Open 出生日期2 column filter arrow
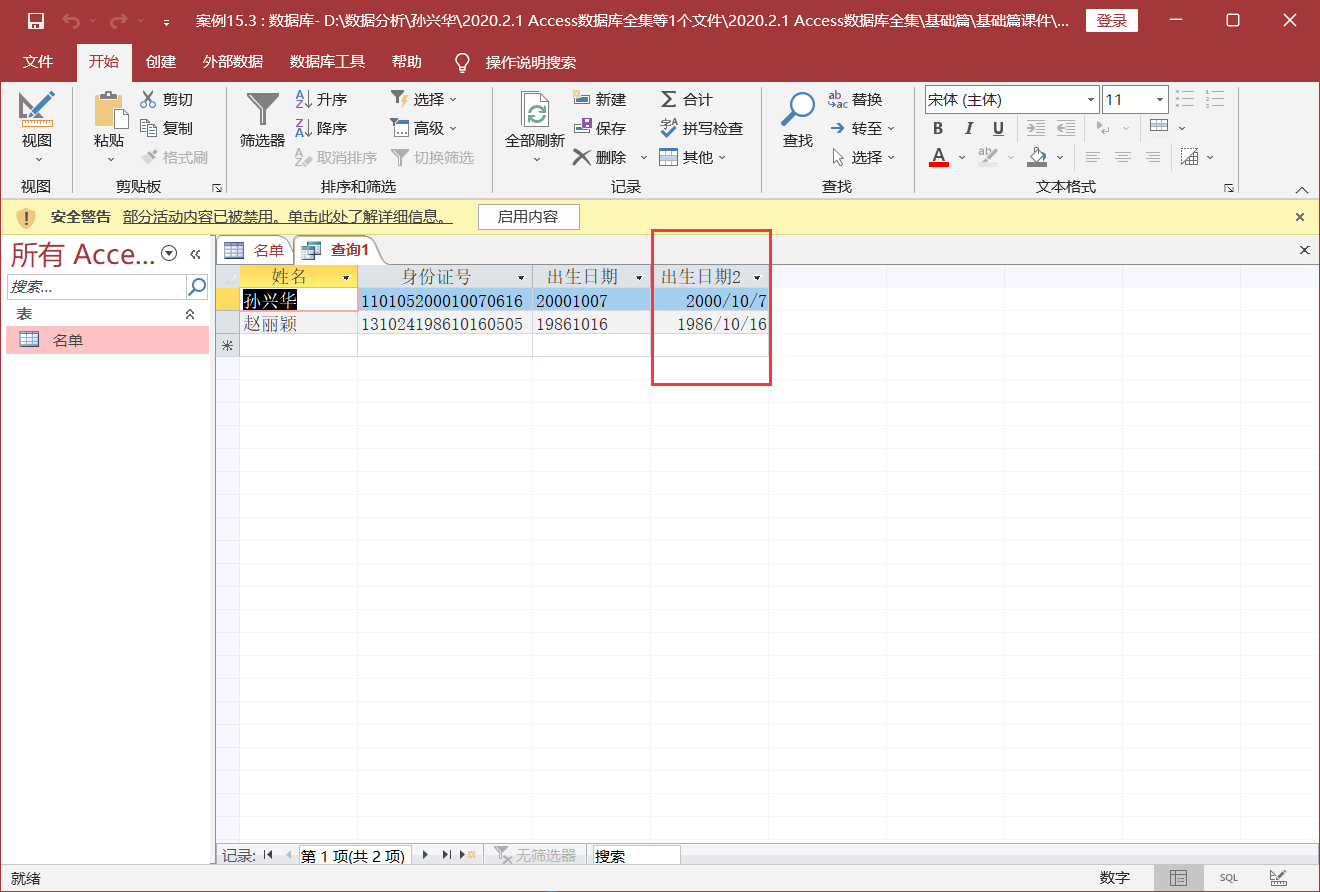Image resolution: width=1320 pixels, height=892 pixels. pos(757,277)
